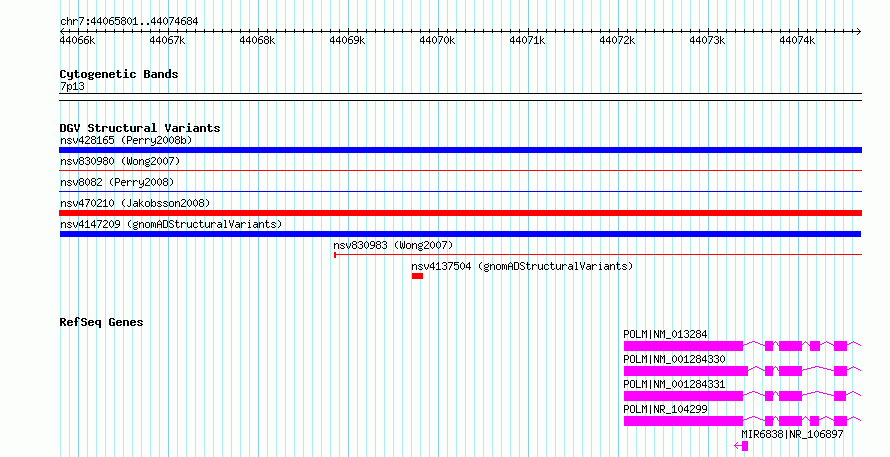890x457 pixels.
Task: Click the 44067k ruler tick label
Action: (x=167, y=40)
